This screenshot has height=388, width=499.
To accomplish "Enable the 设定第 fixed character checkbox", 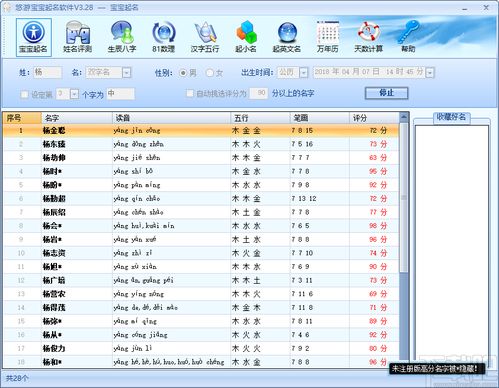I will click(24, 95).
